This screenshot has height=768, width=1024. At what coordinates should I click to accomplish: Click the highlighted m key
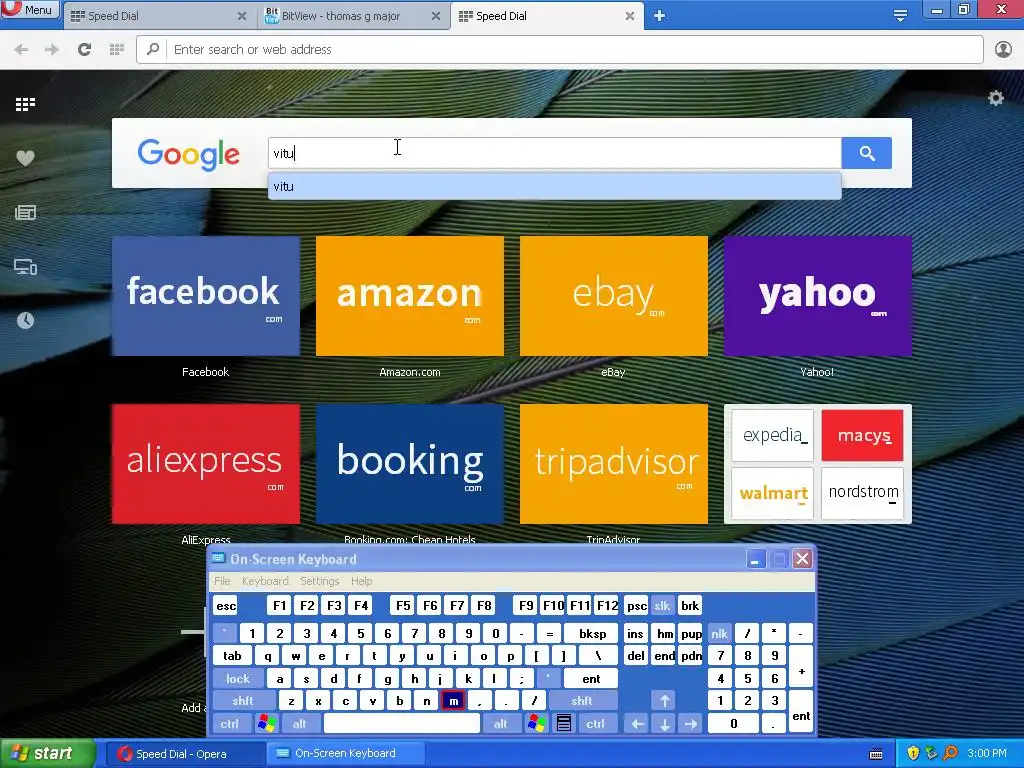click(453, 701)
